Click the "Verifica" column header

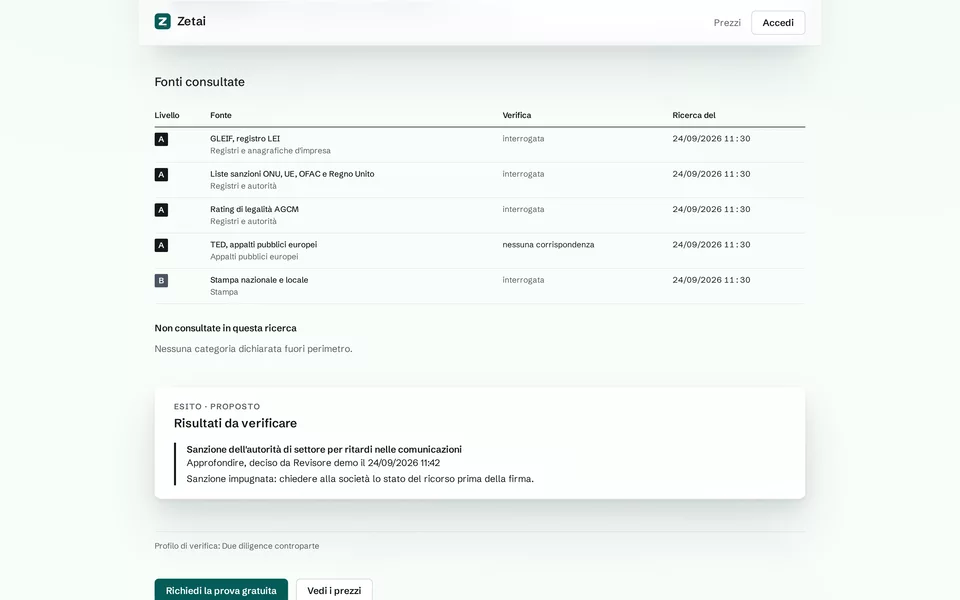517,115
